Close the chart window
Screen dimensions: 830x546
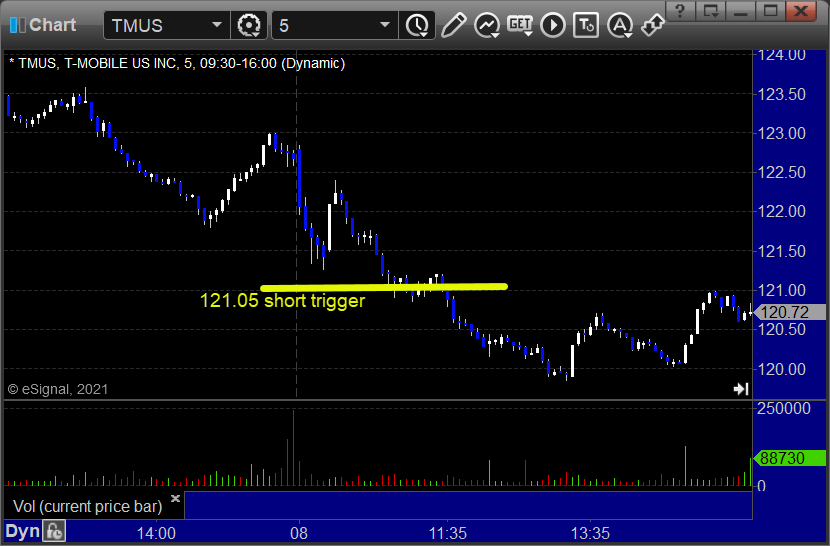(x=801, y=11)
